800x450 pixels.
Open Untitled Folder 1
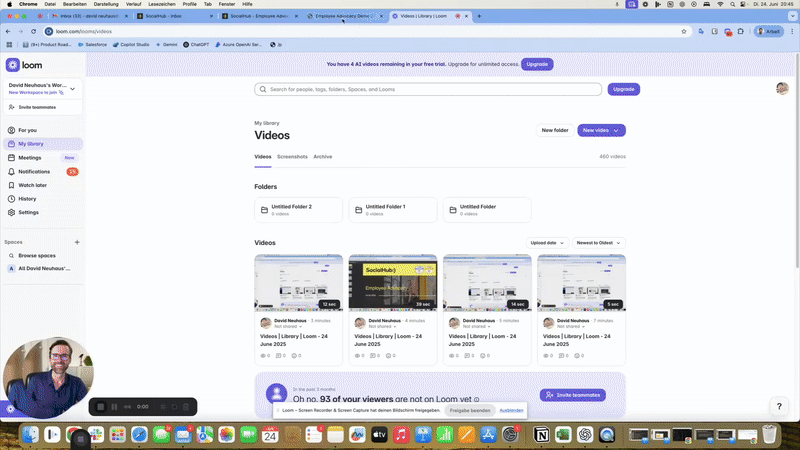coord(393,210)
